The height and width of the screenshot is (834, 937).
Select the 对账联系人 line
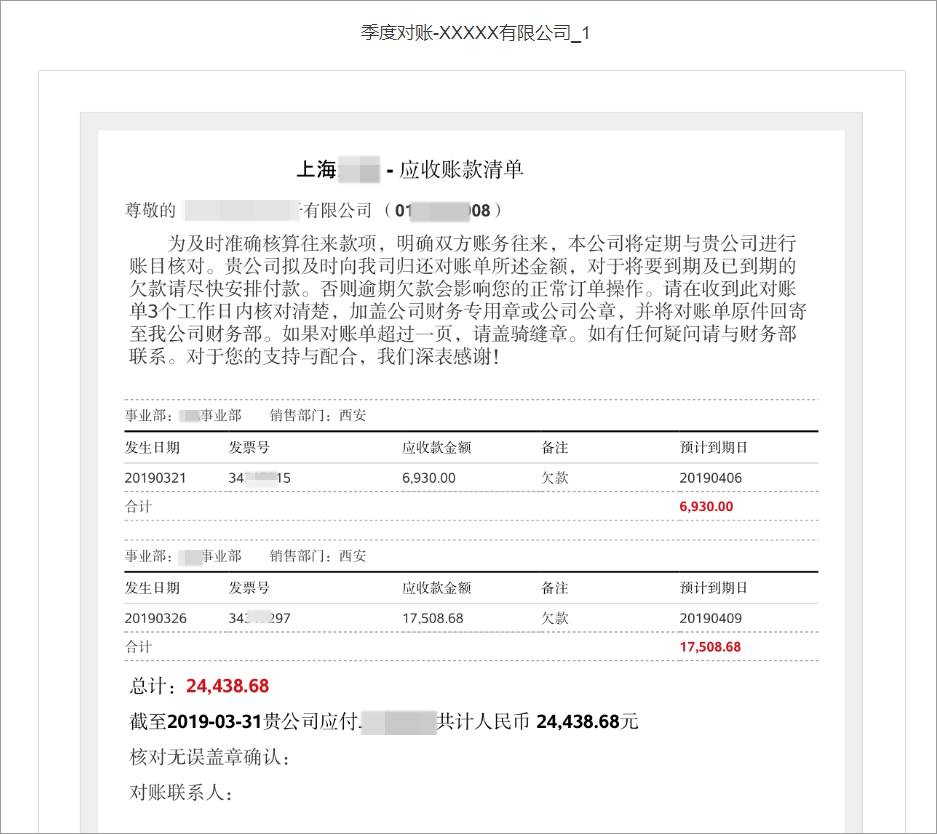point(185,793)
